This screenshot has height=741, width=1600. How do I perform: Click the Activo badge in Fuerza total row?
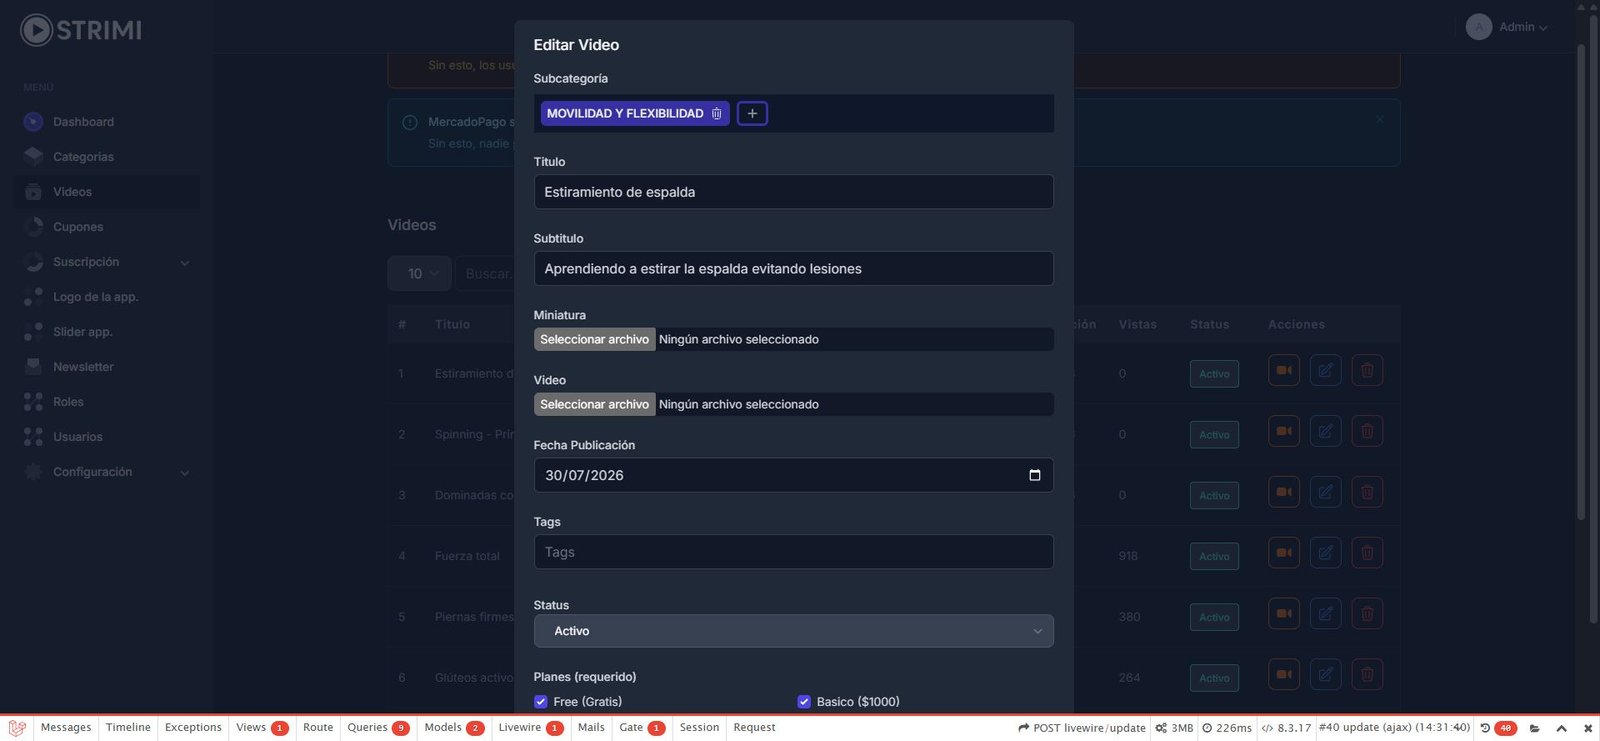coord(1214,556)
